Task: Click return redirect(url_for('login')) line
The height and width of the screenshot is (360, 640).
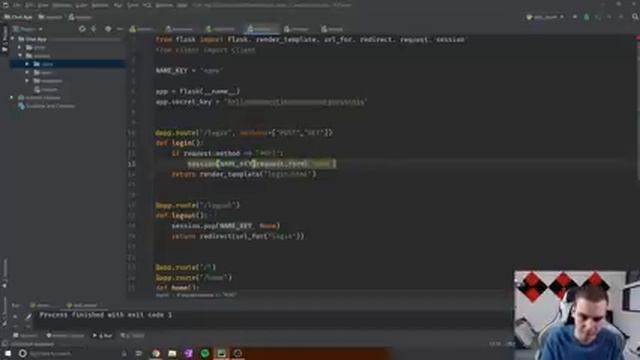Action: (238, 236)
